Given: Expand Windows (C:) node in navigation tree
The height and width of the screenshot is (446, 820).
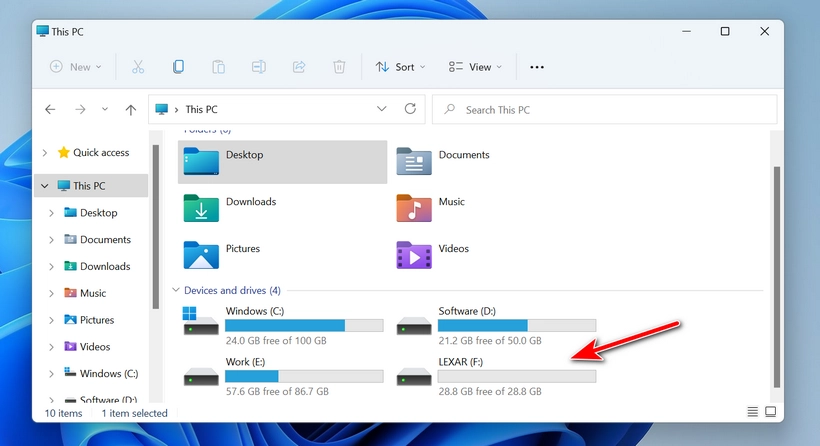Looking at the screenshot, I should click(51, 374).
